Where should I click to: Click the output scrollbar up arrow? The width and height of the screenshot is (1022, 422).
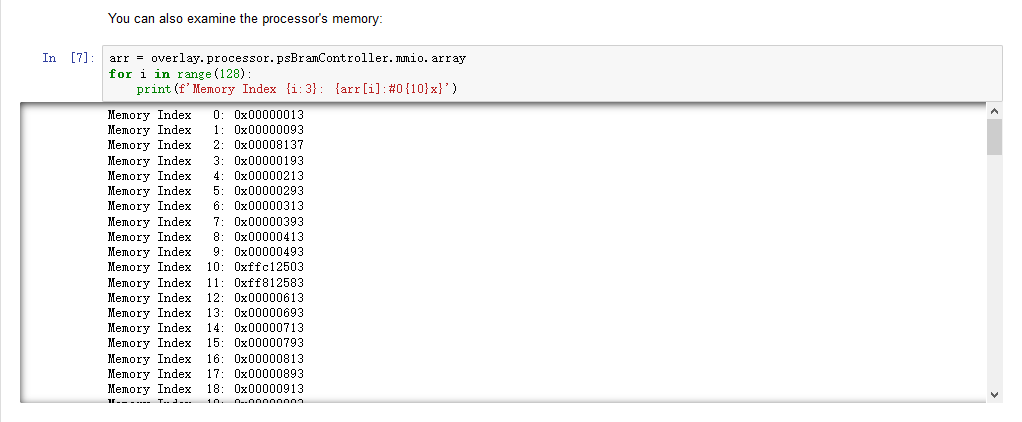coord(994,109)
